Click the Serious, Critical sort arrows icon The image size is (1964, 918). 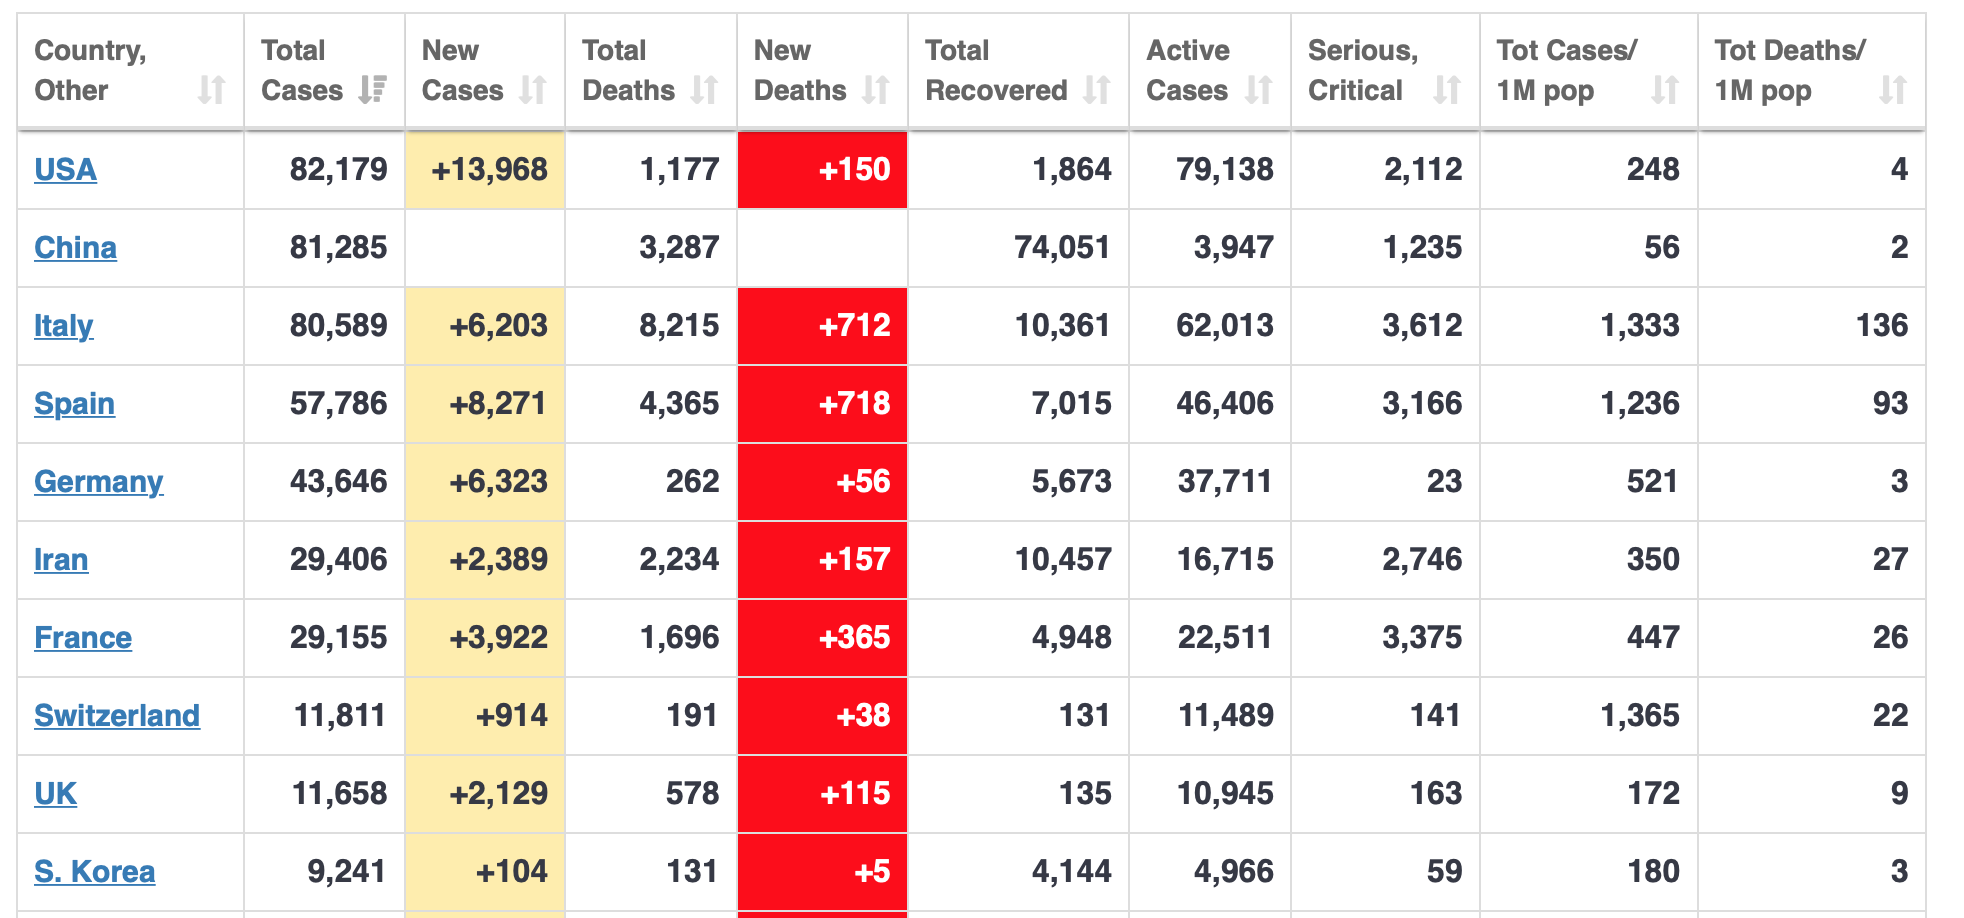[1446, 90]
